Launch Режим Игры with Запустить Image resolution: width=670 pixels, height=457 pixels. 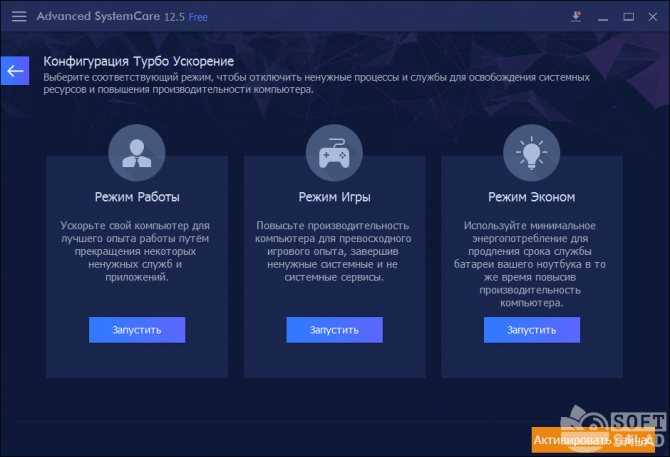[335, 330]
